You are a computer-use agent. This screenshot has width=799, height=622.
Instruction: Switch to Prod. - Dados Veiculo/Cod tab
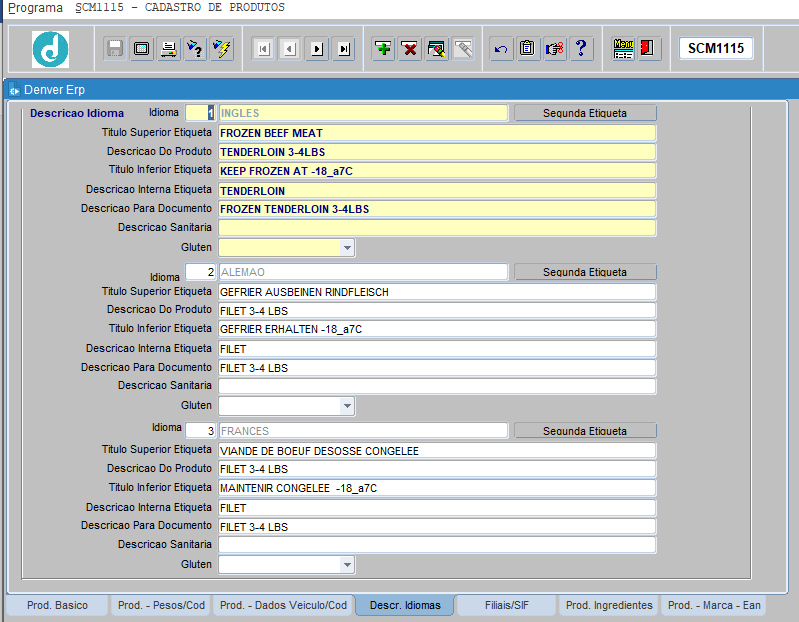tap(283, 605)
